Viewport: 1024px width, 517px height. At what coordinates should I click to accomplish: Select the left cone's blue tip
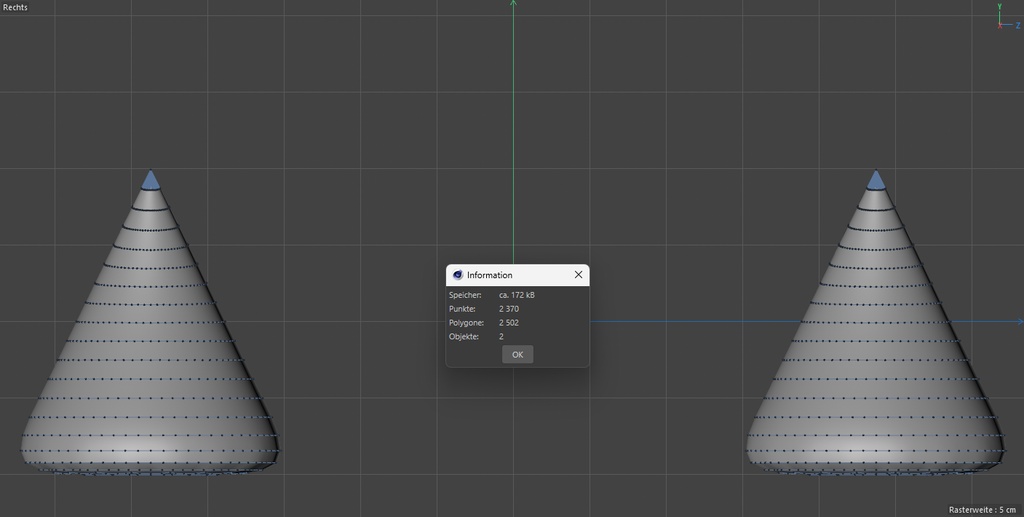point(151,181)
